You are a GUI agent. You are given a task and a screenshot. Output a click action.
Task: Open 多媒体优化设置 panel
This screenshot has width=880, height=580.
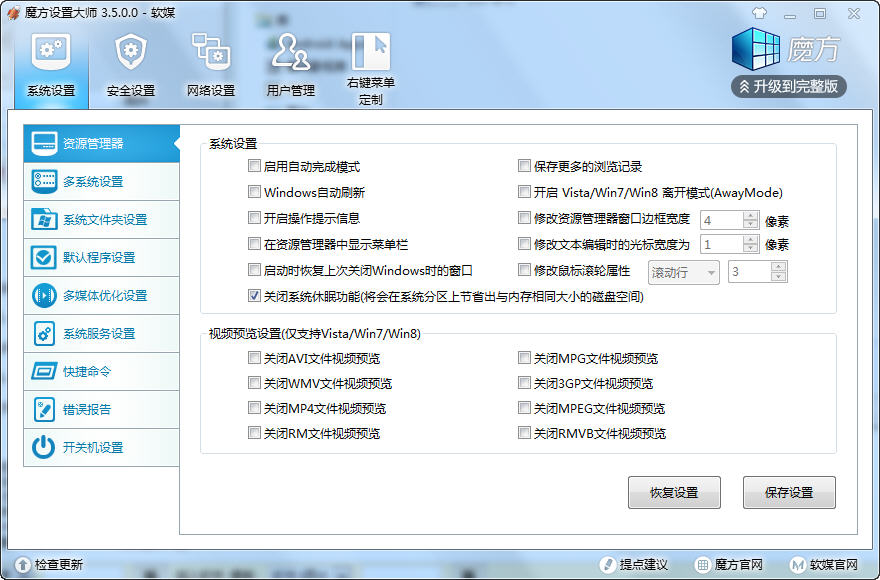(x=100, y=295)
